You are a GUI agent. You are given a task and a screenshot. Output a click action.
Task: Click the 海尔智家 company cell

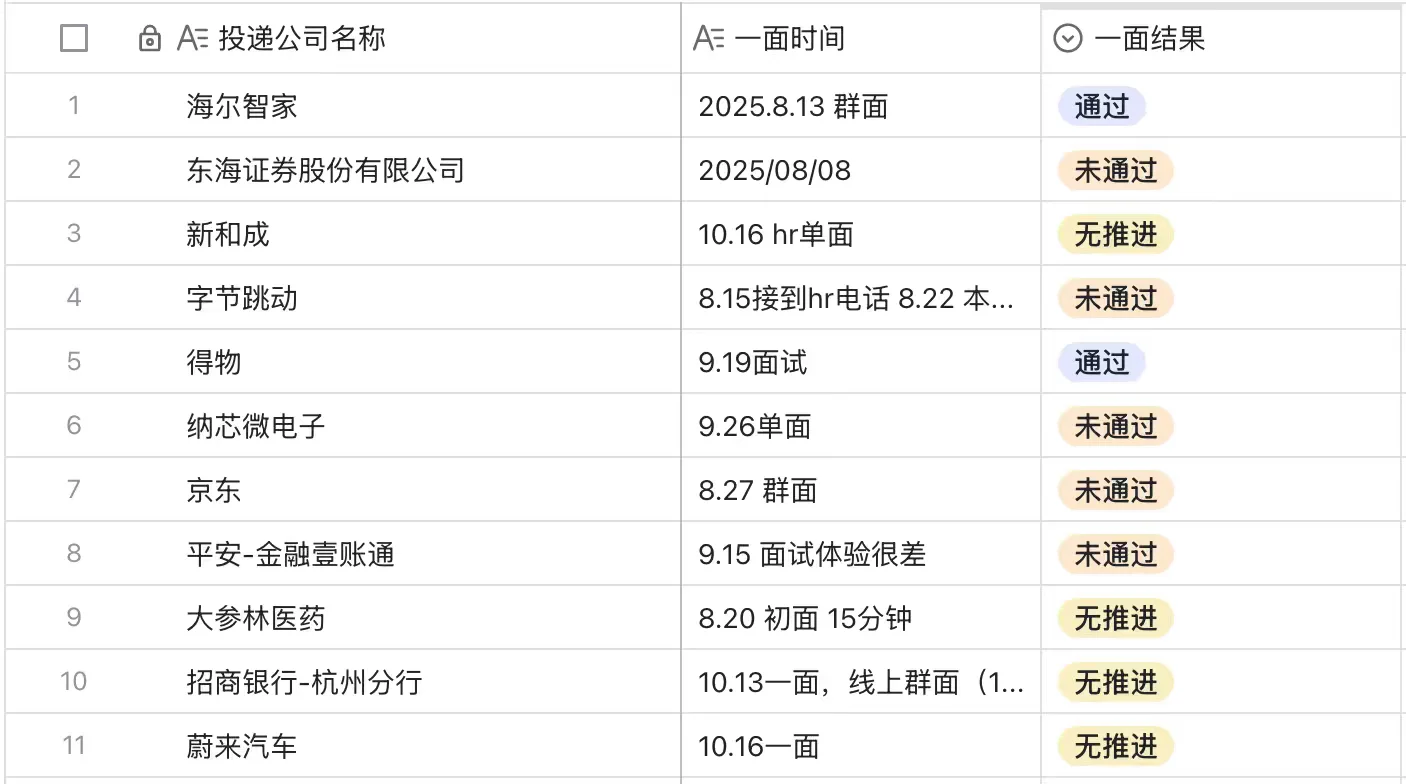click(242, 106)
